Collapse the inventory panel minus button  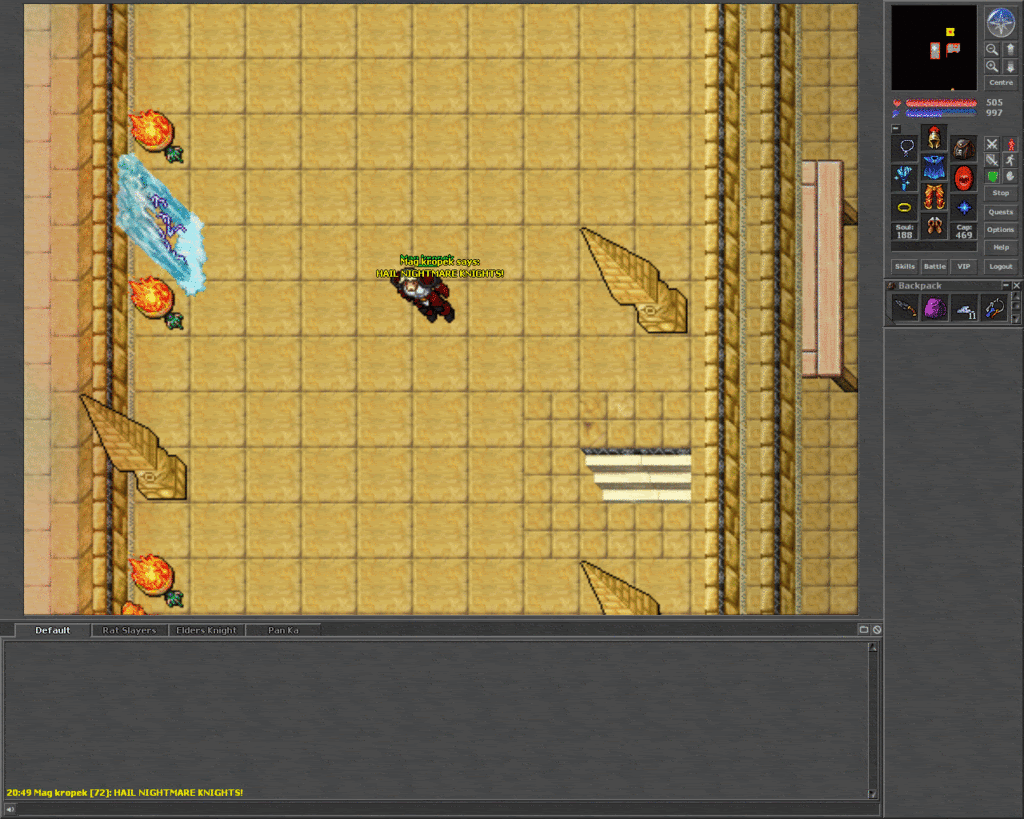[896, 129]
